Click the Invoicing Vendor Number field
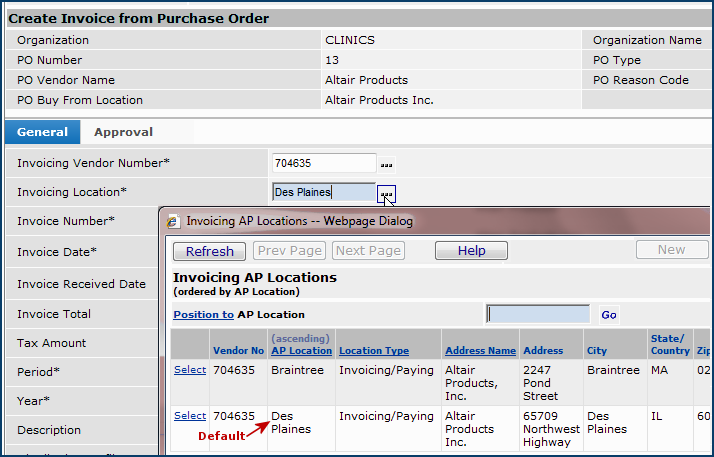 323,163
